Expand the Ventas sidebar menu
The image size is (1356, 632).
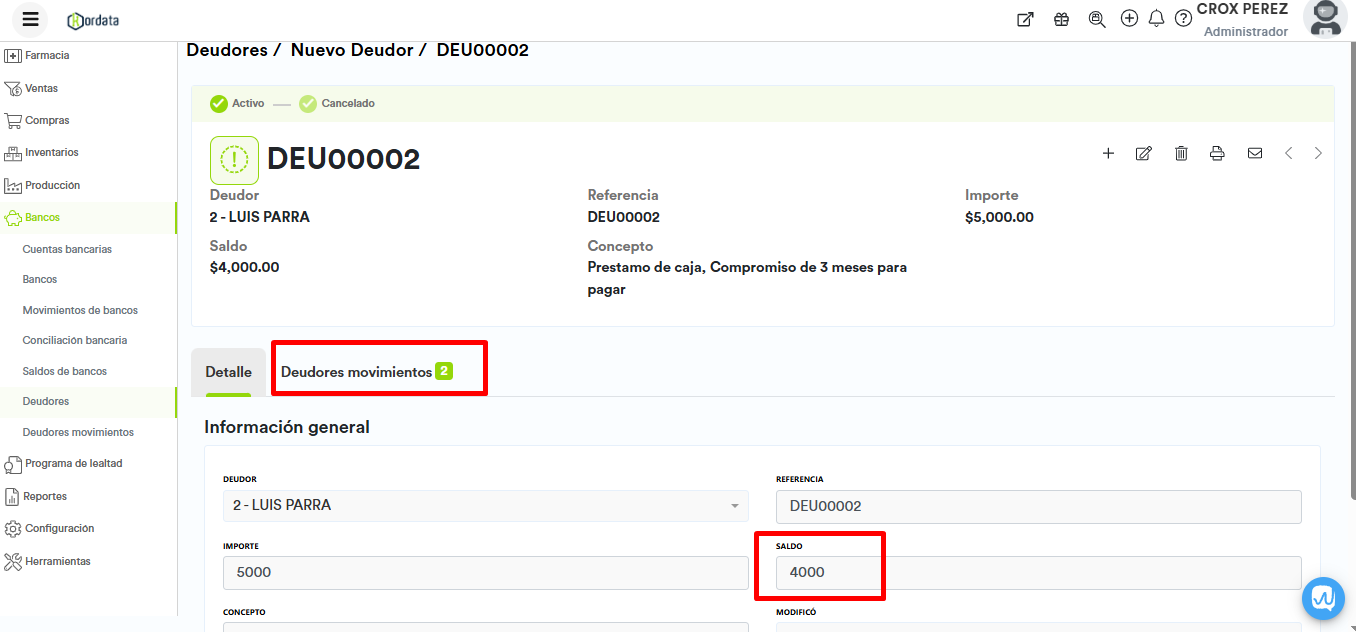pos(41,88)
